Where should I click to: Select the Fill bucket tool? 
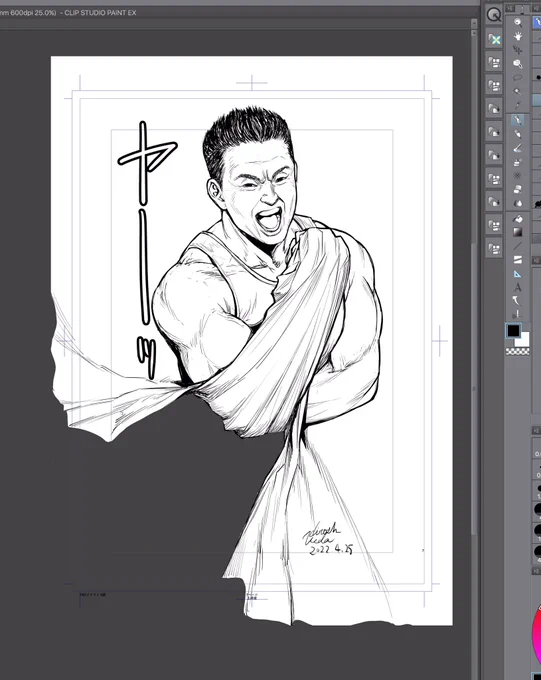click(518, 218)
